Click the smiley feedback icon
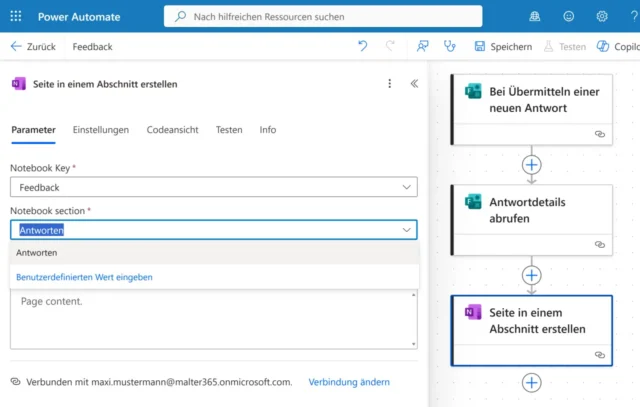The width and height of the screenshot is (640, 407). pos(569,16)
